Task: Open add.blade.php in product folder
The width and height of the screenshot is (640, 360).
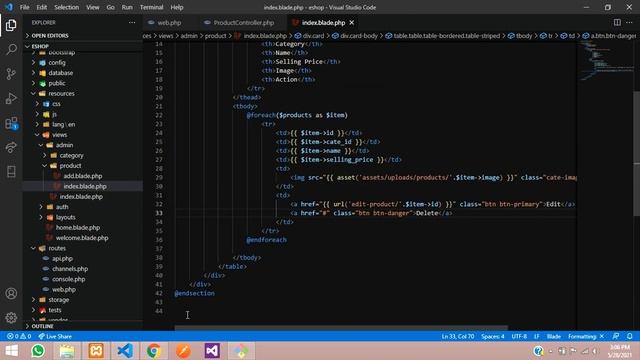Action: pos(83,176)
